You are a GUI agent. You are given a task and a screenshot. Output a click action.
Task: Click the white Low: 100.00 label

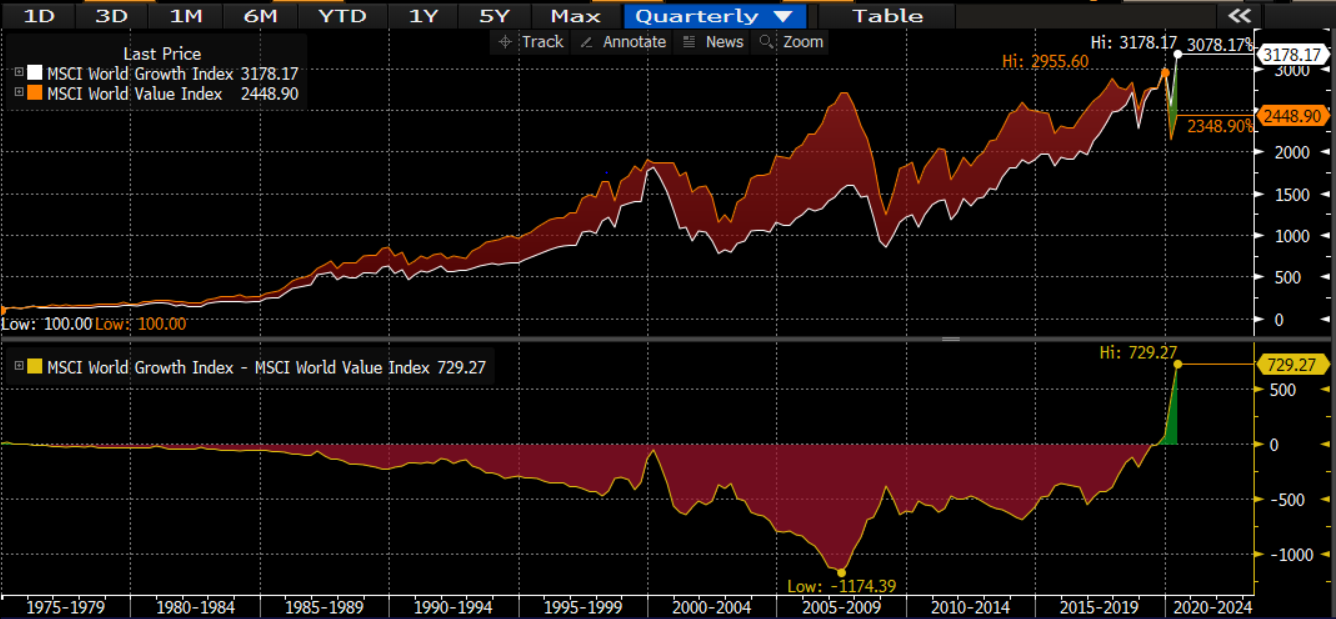(x=46, y=324)
